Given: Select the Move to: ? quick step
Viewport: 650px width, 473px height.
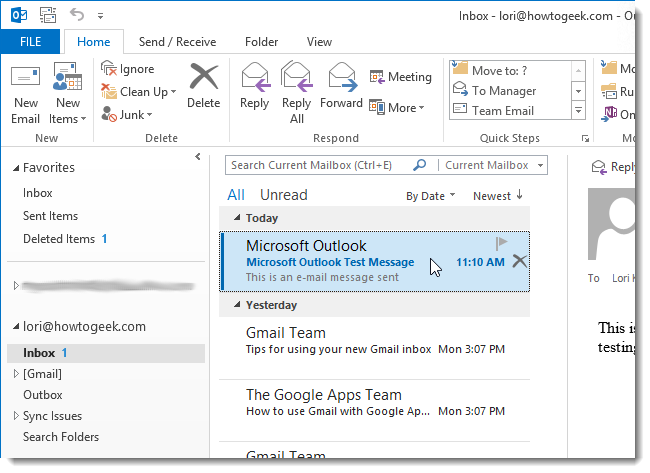Looking at the screenshot, I should click(511, 70).
